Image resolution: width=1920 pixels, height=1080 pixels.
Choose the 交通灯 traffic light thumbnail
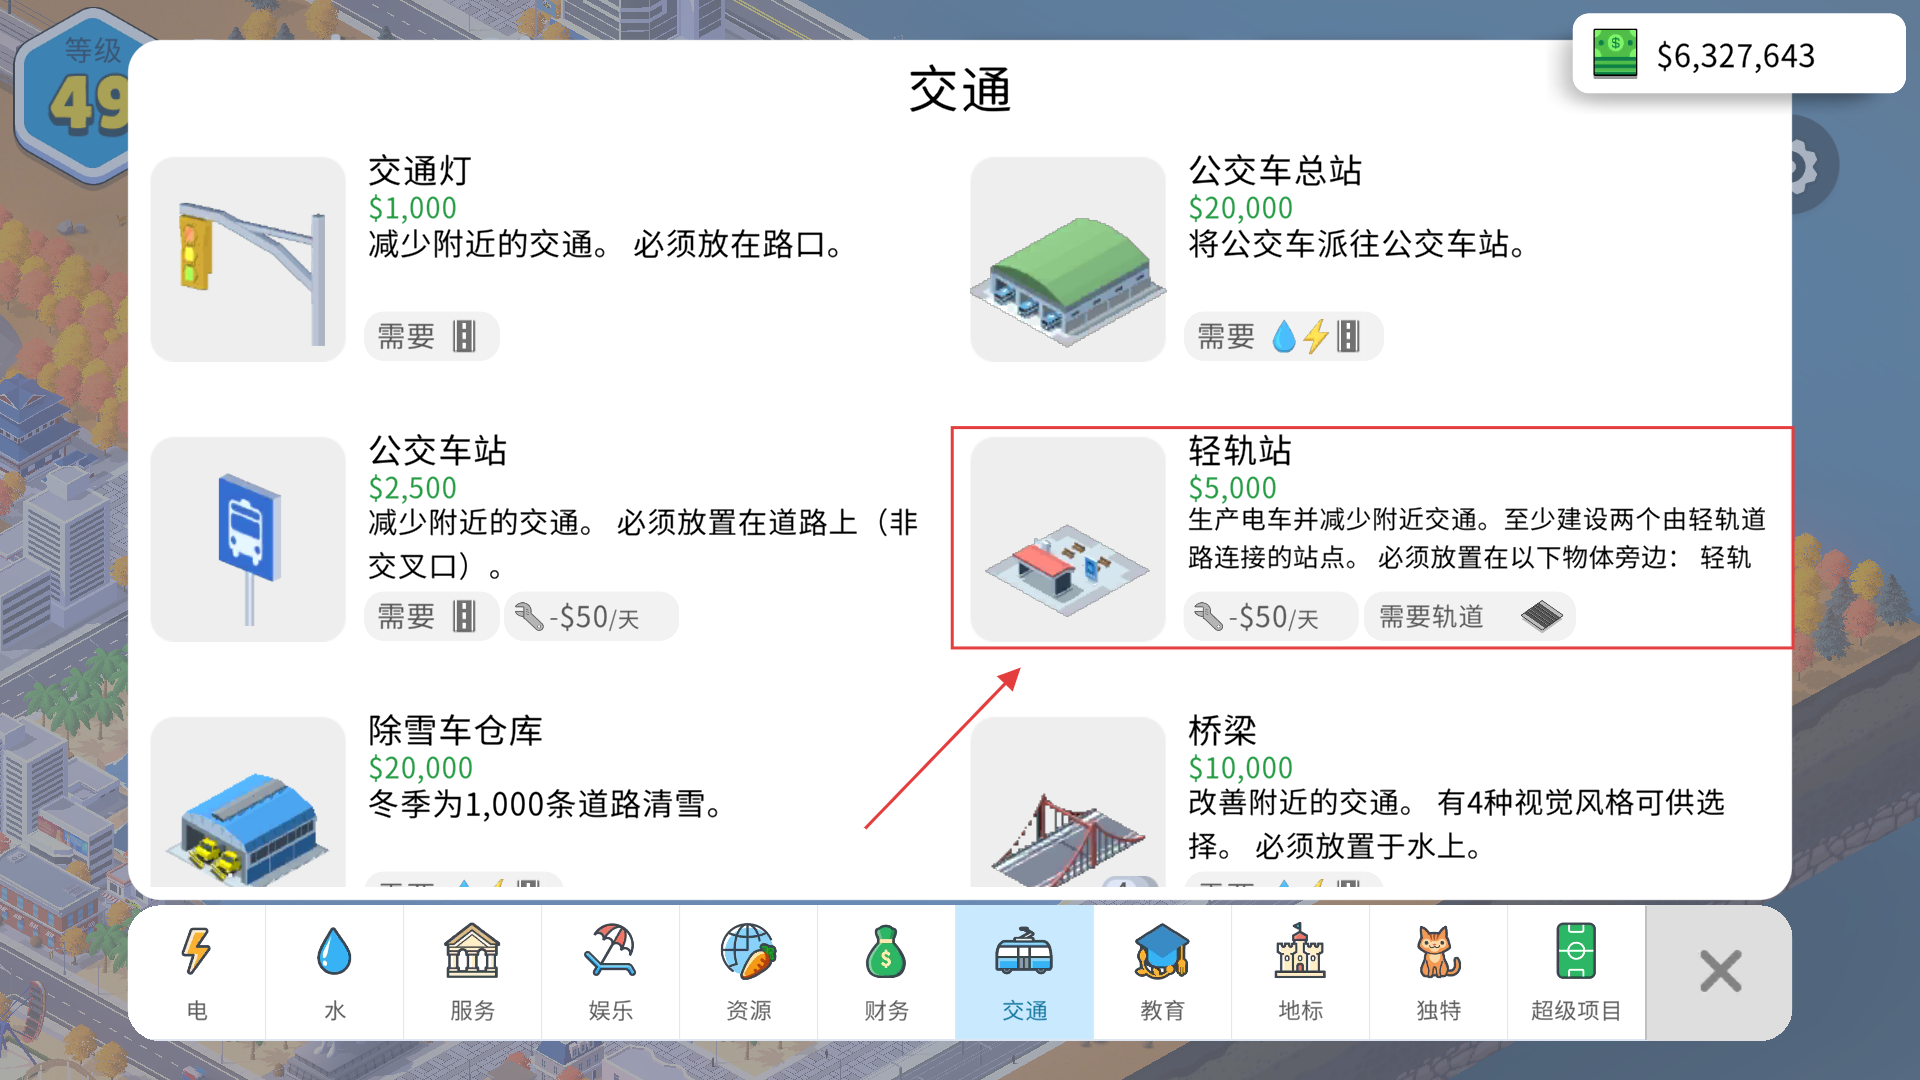click(248, 259)
